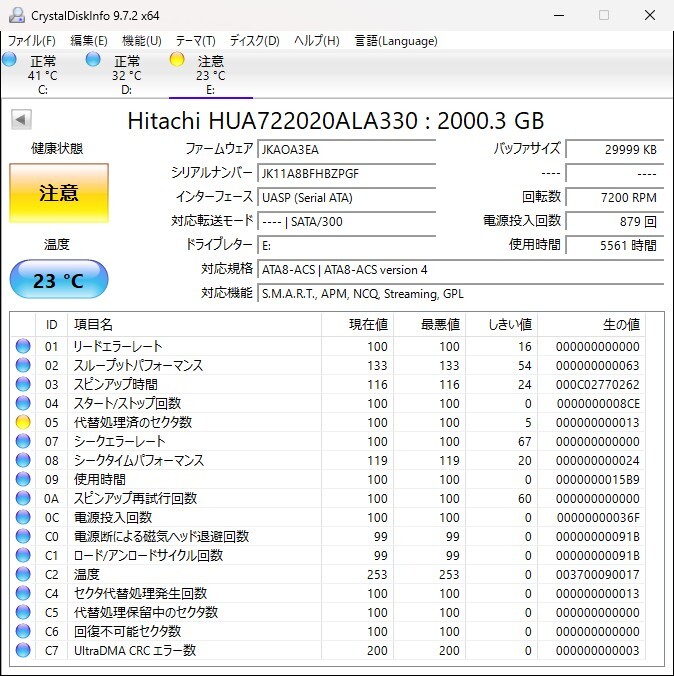
Task: Click the 健康状態 label
Action: point(57,148)
